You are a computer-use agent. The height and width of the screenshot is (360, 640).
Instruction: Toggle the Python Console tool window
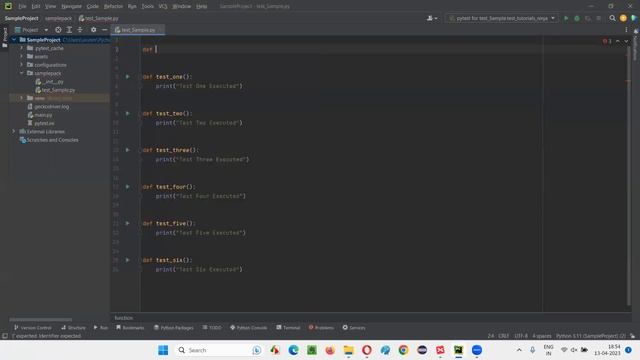pyautogui.click(x=248, y=328)
